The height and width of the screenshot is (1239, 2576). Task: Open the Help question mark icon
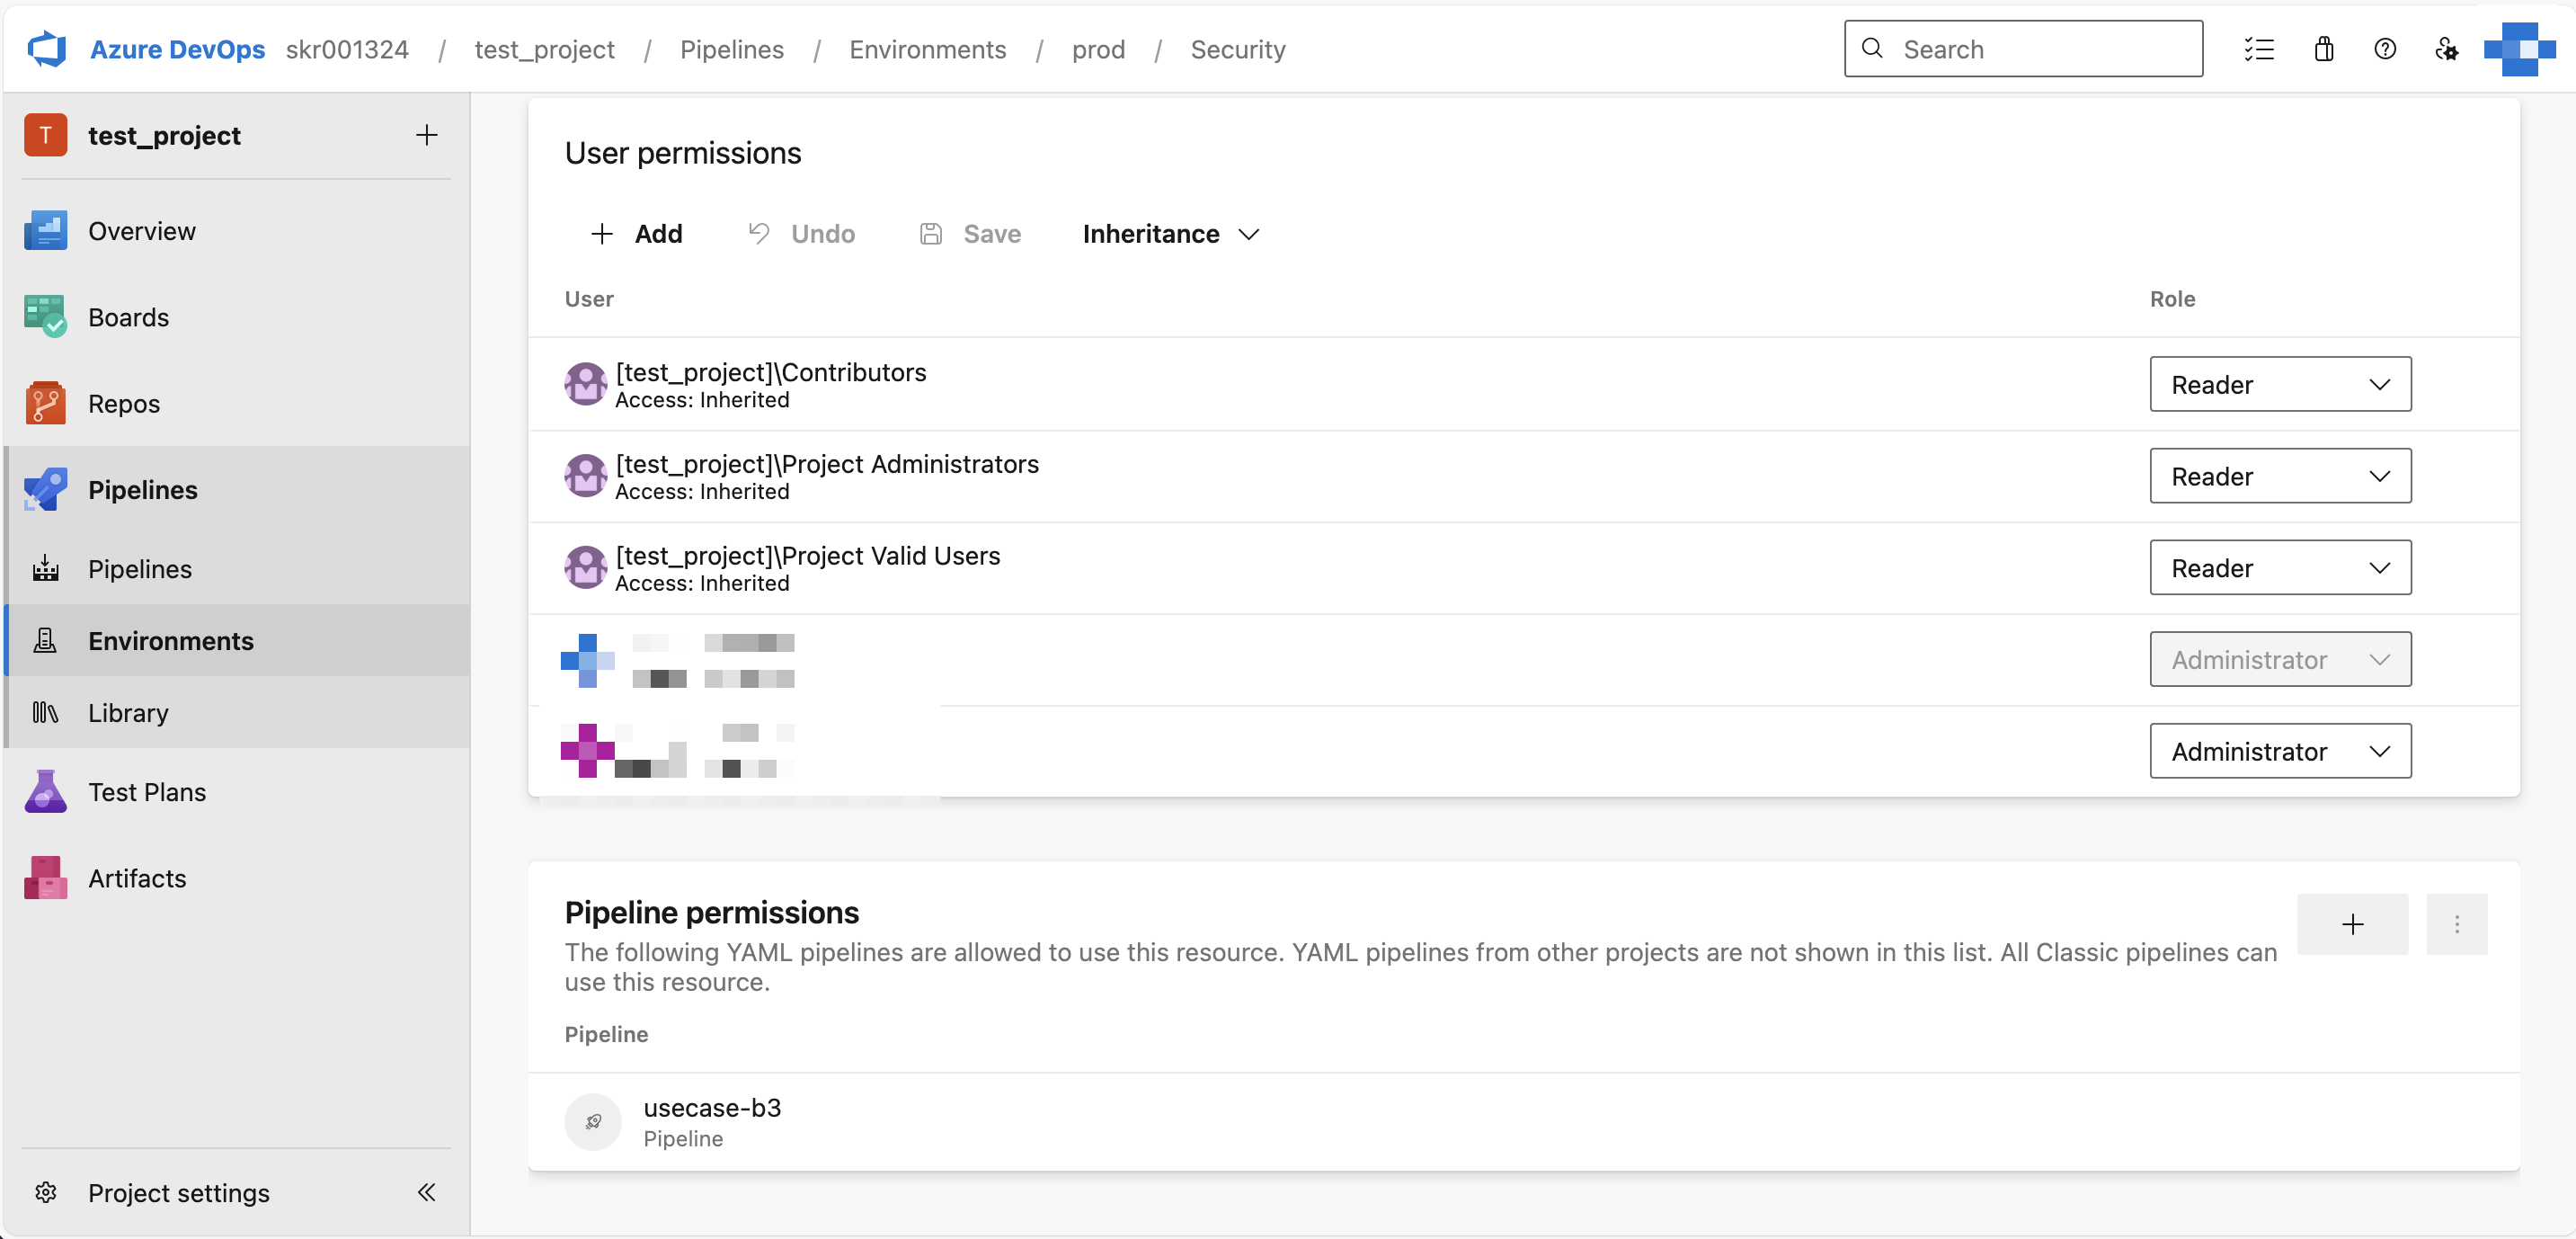pos(2385,48)
